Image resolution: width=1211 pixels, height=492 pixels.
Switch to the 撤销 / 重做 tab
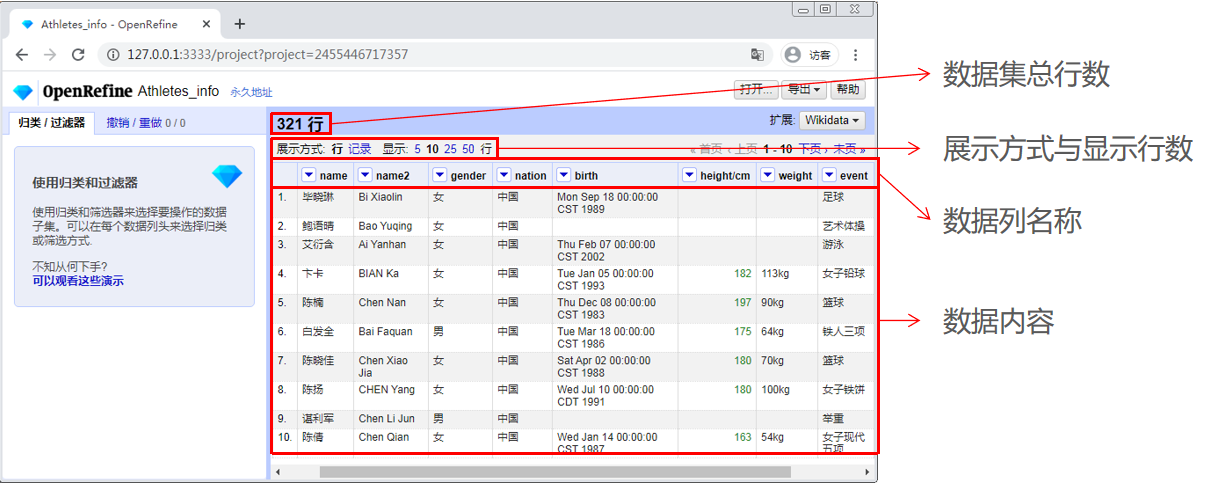click(146, 123)
